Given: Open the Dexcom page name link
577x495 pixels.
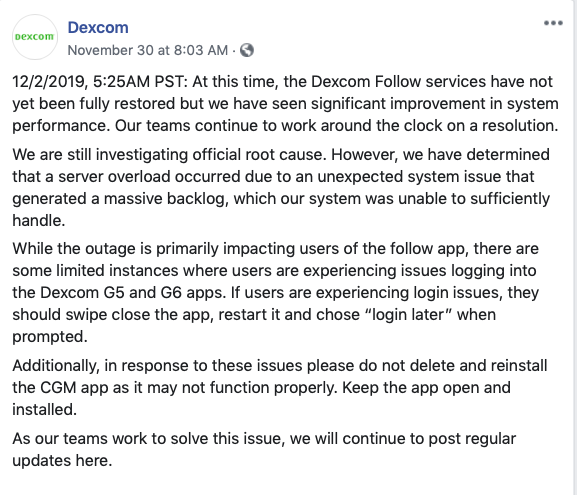Looking at the screenshot, I should coord(98,28).
